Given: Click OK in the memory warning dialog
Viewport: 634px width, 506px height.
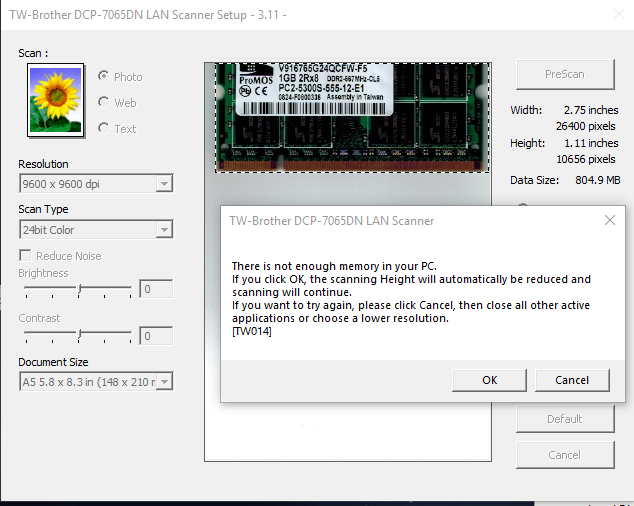Looking at the screenshot, I should pos(489,380).
